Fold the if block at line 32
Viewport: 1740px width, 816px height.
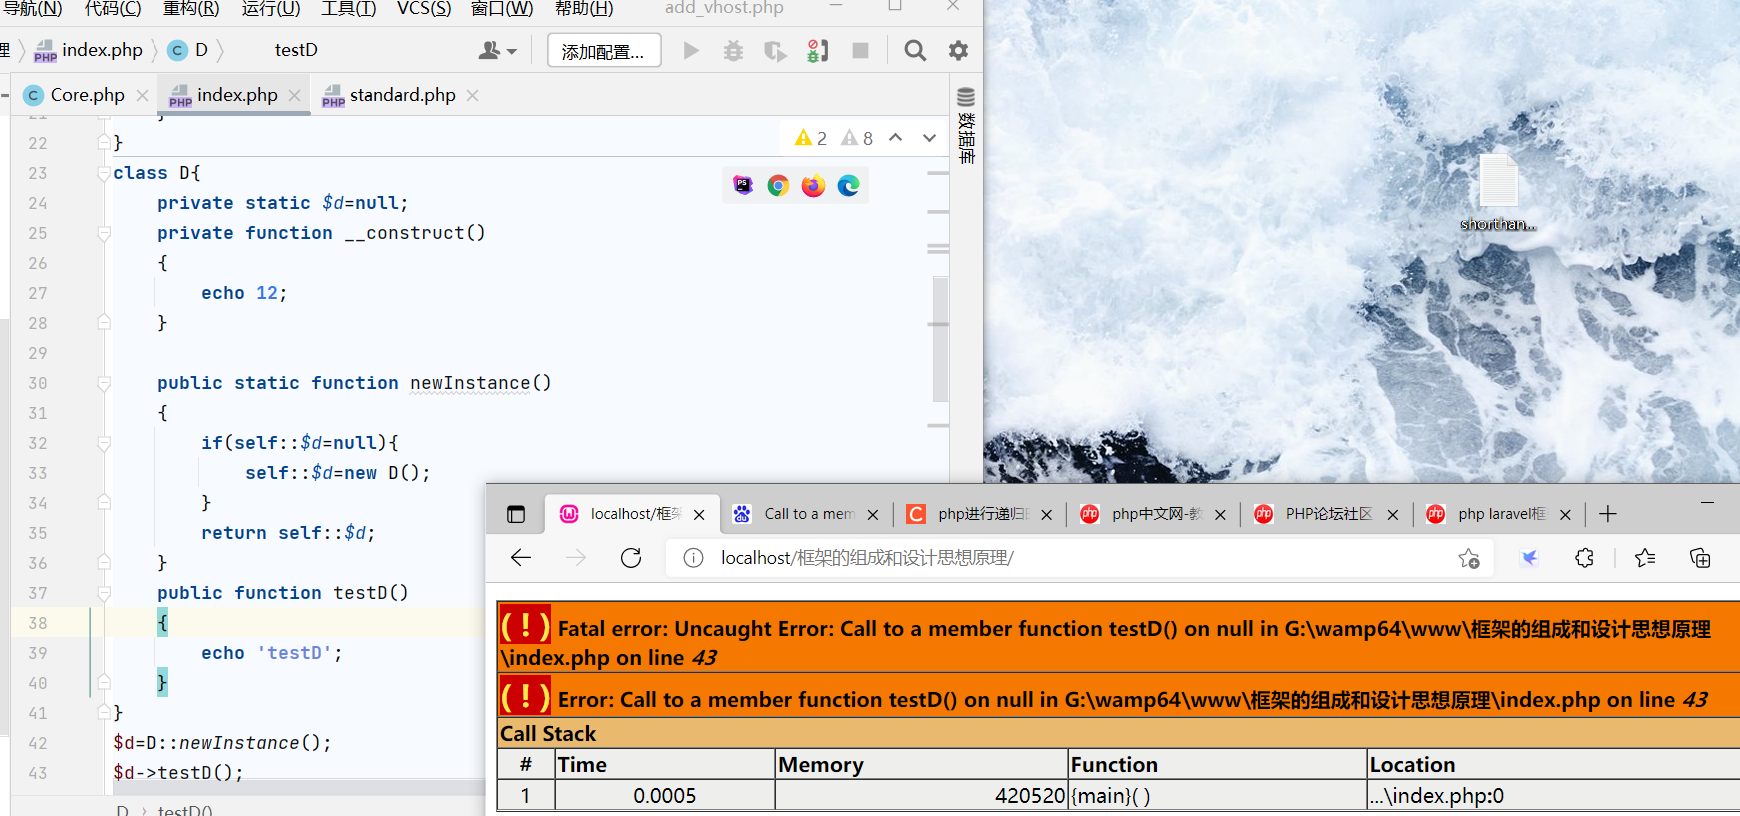coord(104,443)
